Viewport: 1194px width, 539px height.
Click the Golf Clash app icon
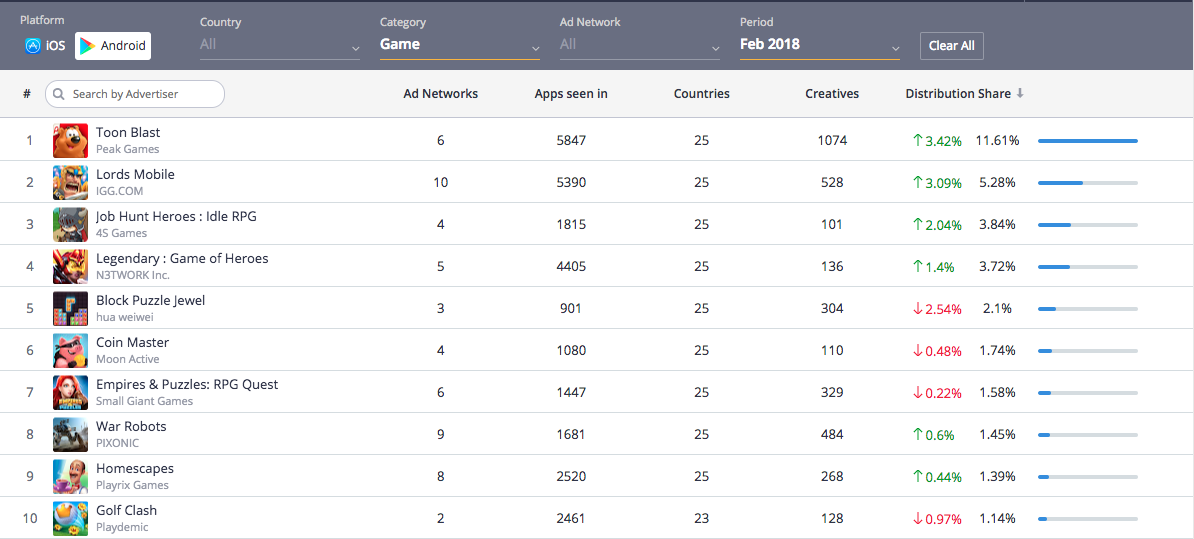click(70, 518)
